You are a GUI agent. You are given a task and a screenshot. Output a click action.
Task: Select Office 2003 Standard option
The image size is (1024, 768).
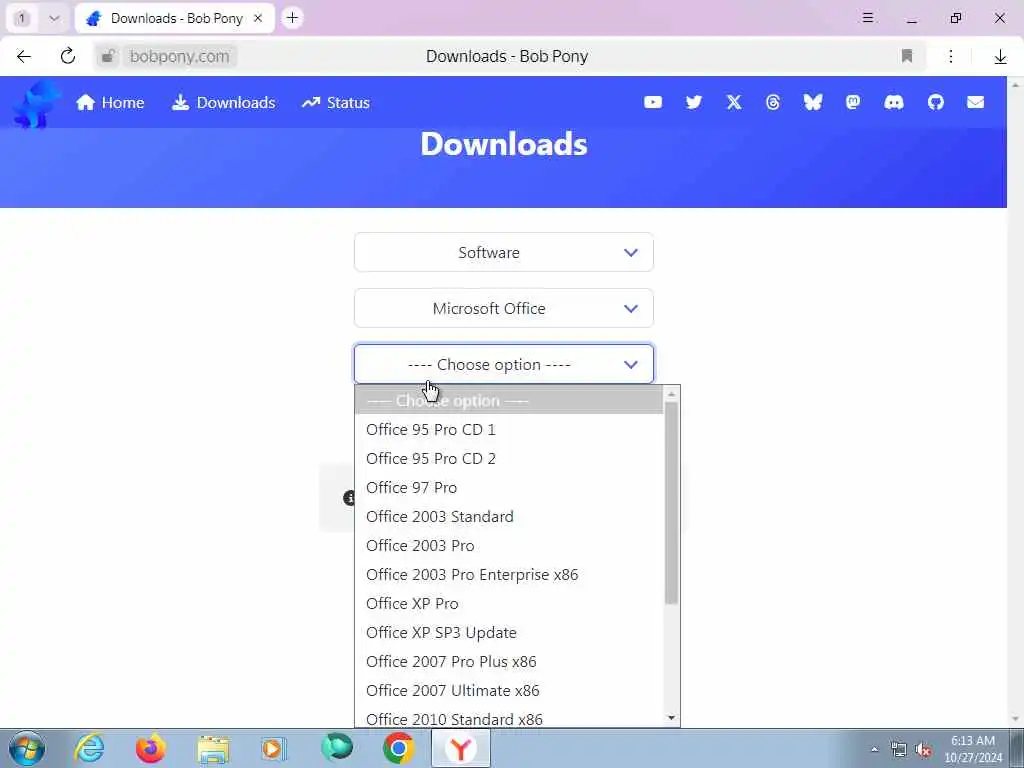509,517
